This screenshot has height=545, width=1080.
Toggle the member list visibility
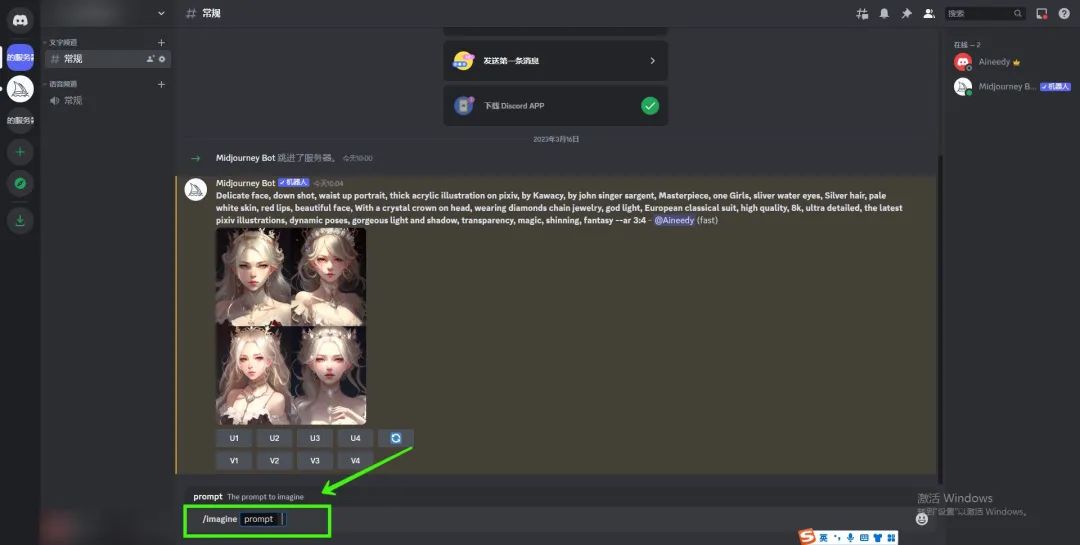pos(929,13)
